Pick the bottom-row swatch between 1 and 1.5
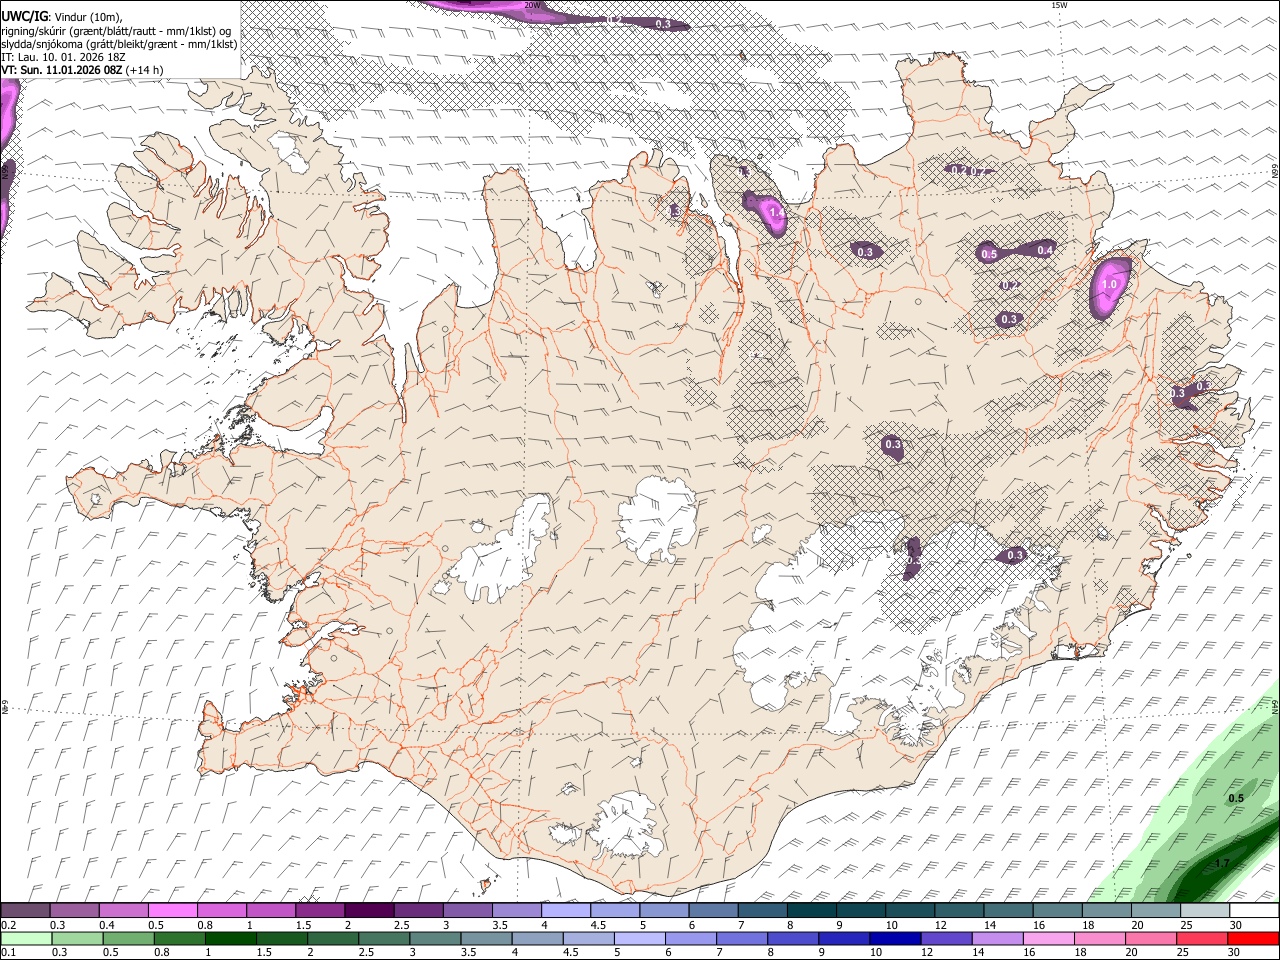 point(231,938)
